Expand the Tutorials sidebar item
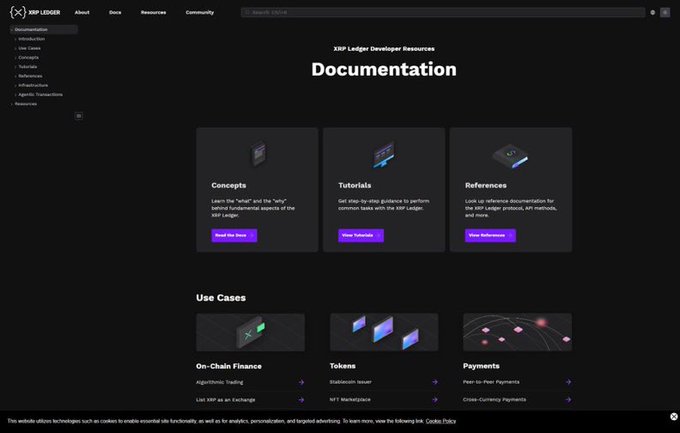680x433 pixels. (27, 67)
